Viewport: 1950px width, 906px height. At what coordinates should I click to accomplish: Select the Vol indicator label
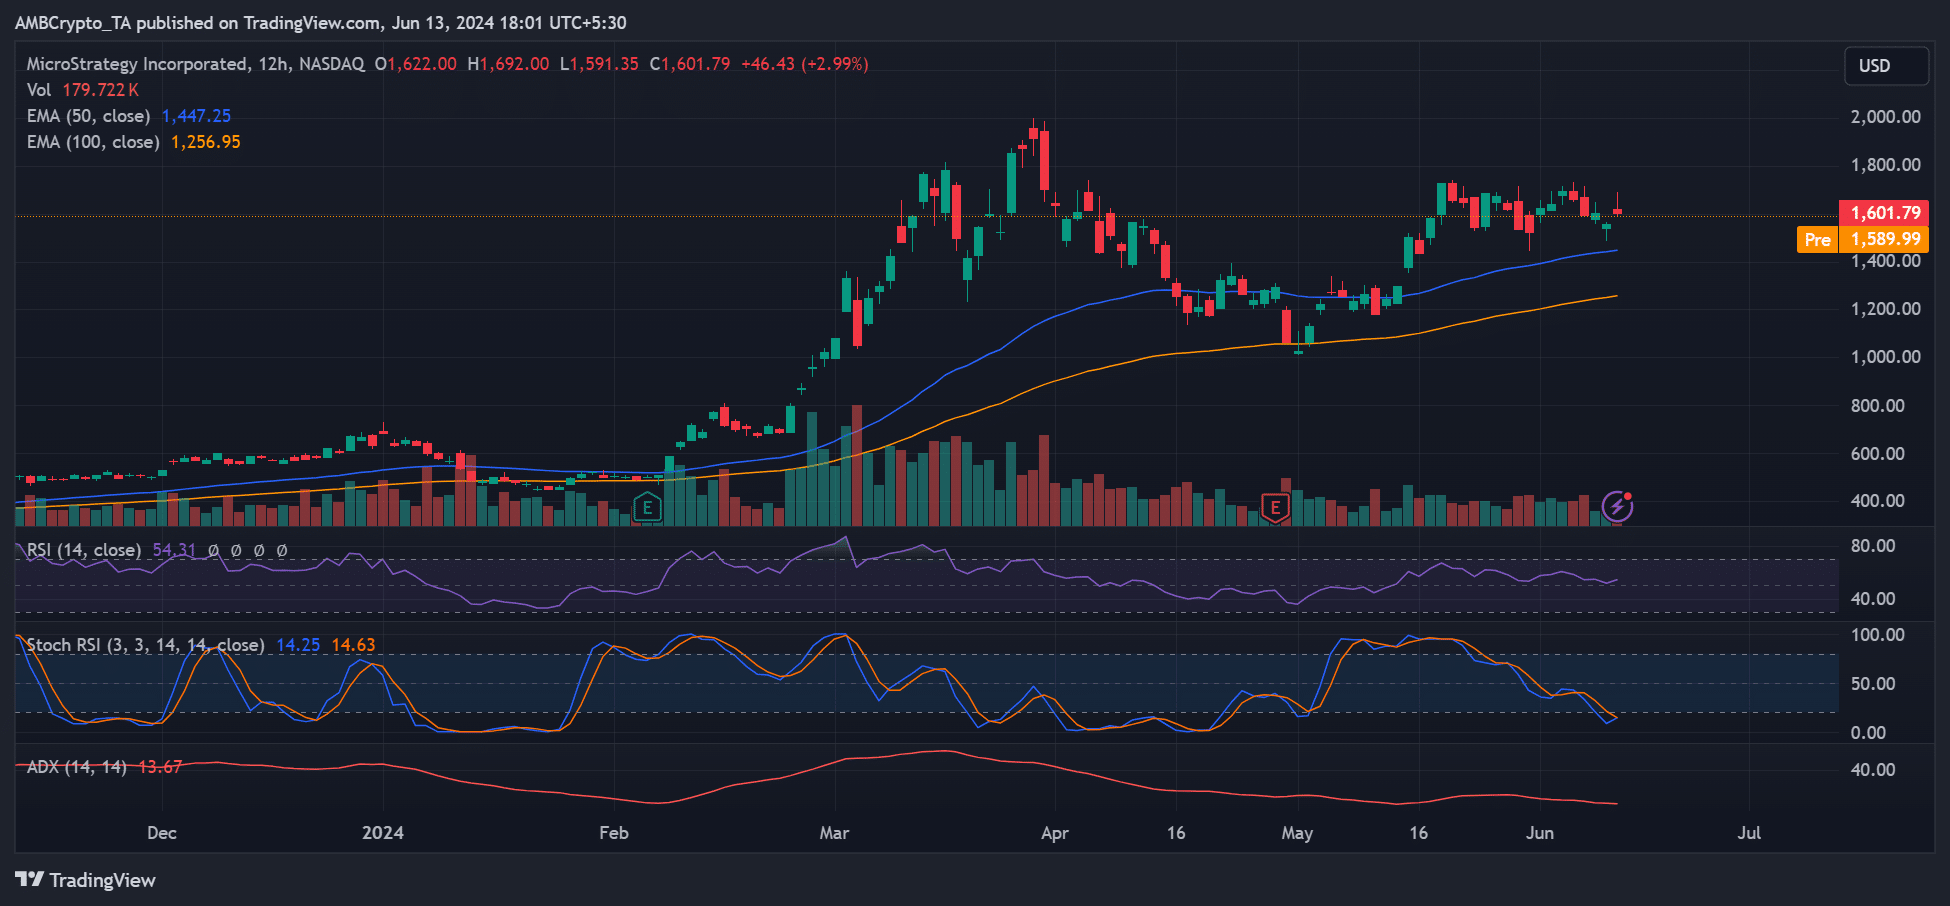38,90
